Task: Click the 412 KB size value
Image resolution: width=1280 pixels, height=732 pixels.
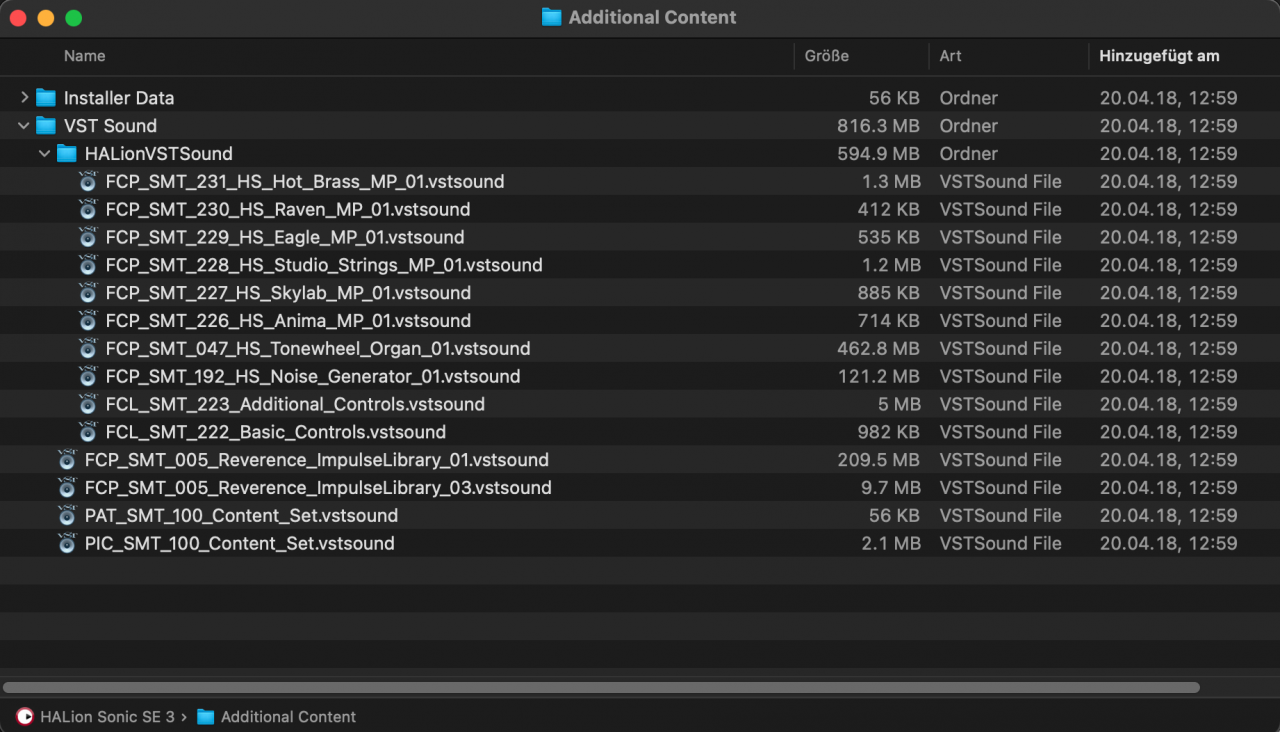Action: pos(889,210)
